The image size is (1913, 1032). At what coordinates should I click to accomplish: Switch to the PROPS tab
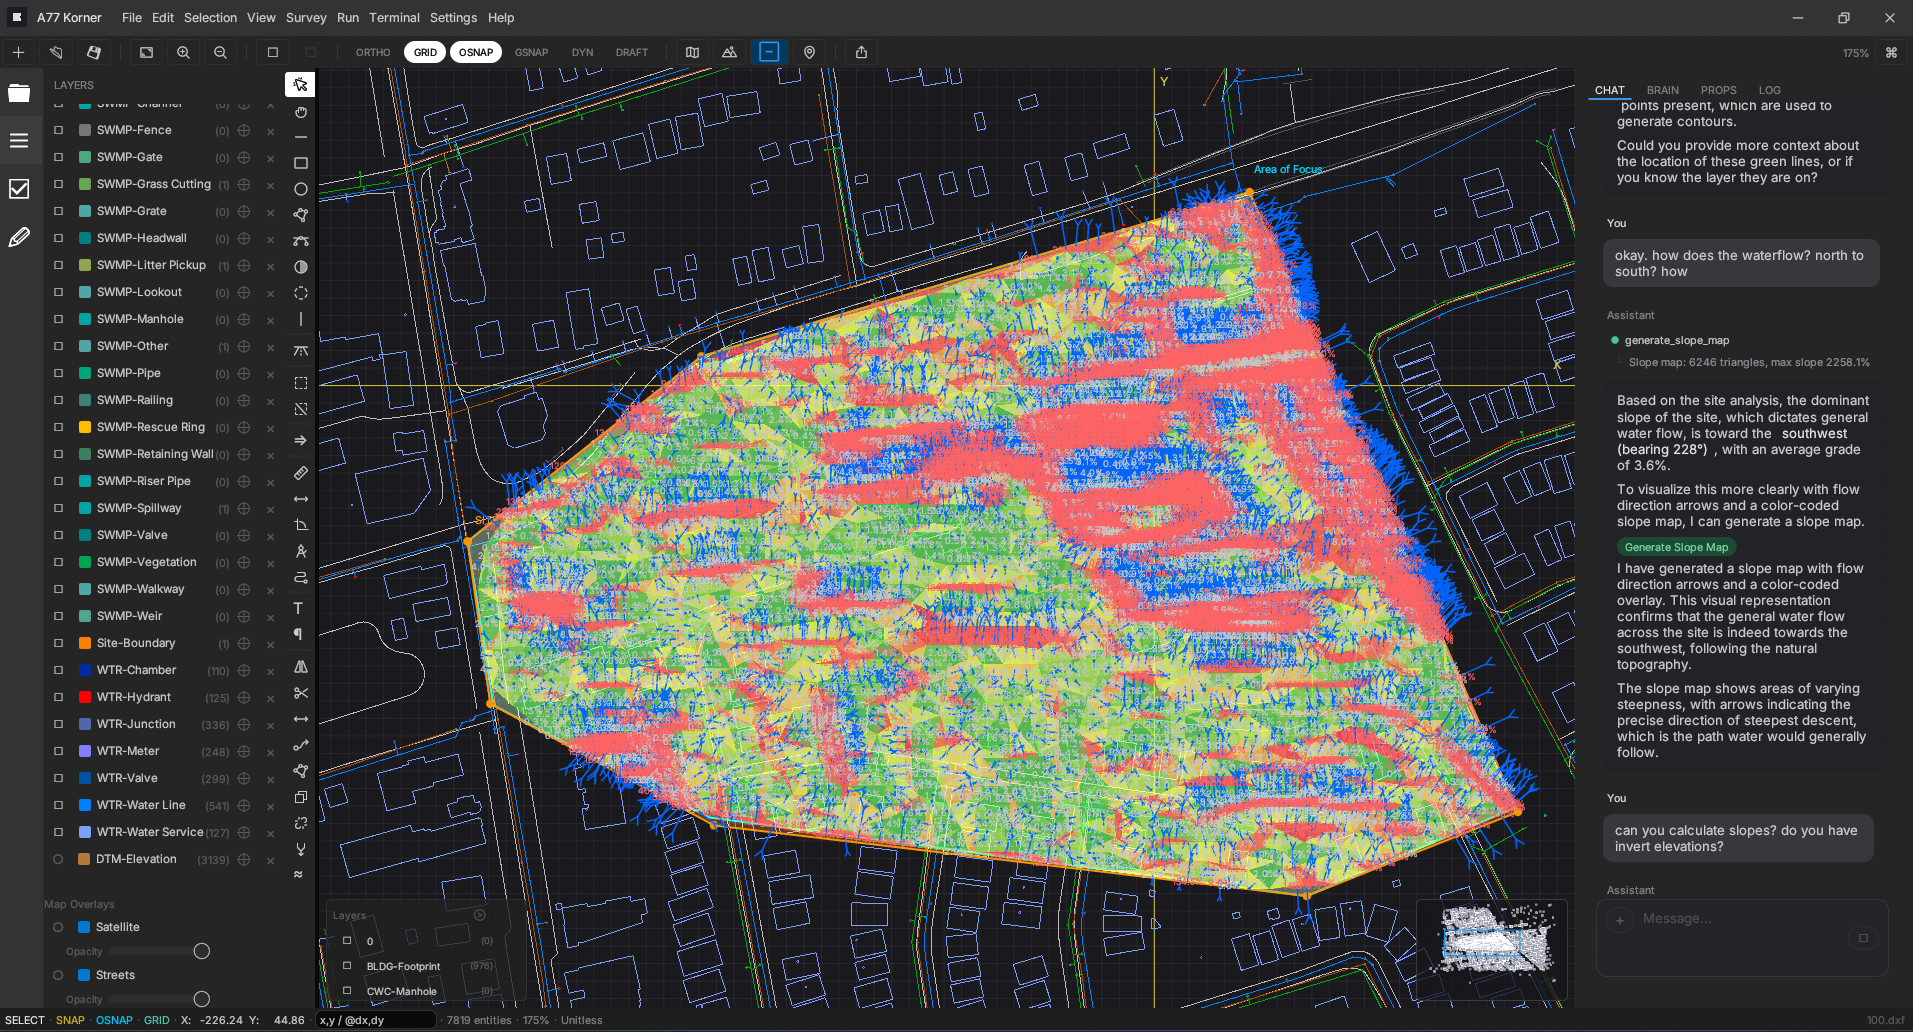coord(1718,90)
